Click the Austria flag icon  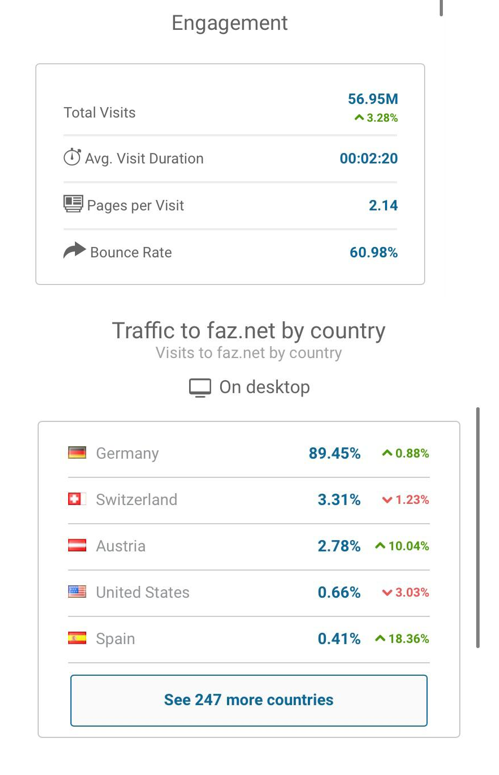coord(77,546)
